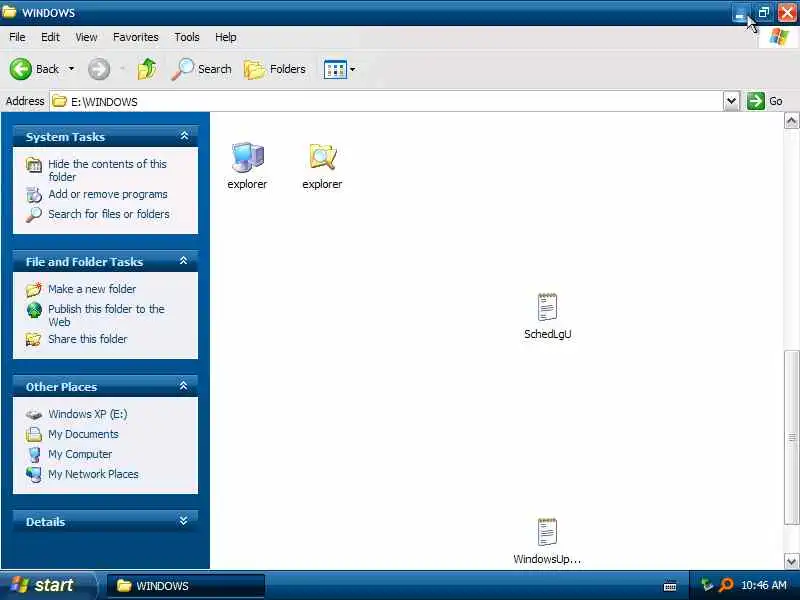Open the Edit menu
Screen dimensions: 800x600
point(50,37)
